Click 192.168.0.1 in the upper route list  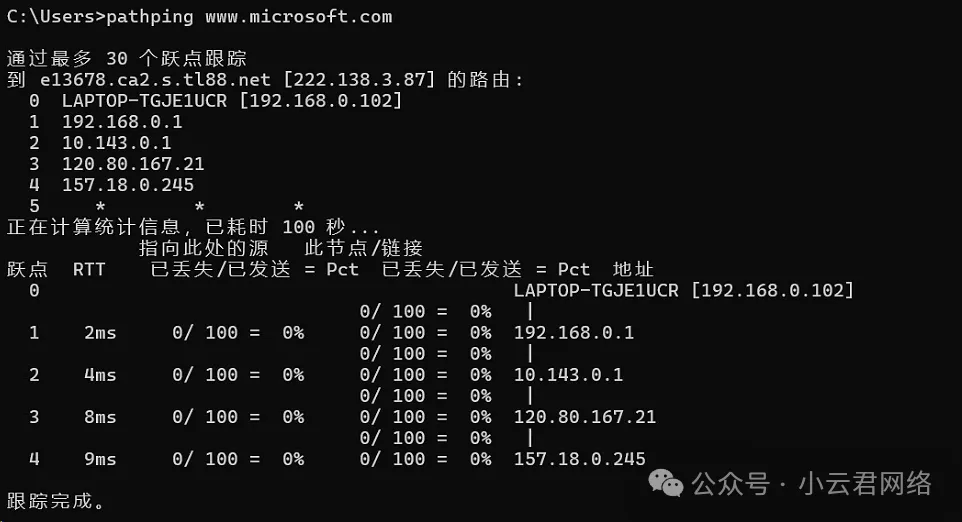pos(122,121)
